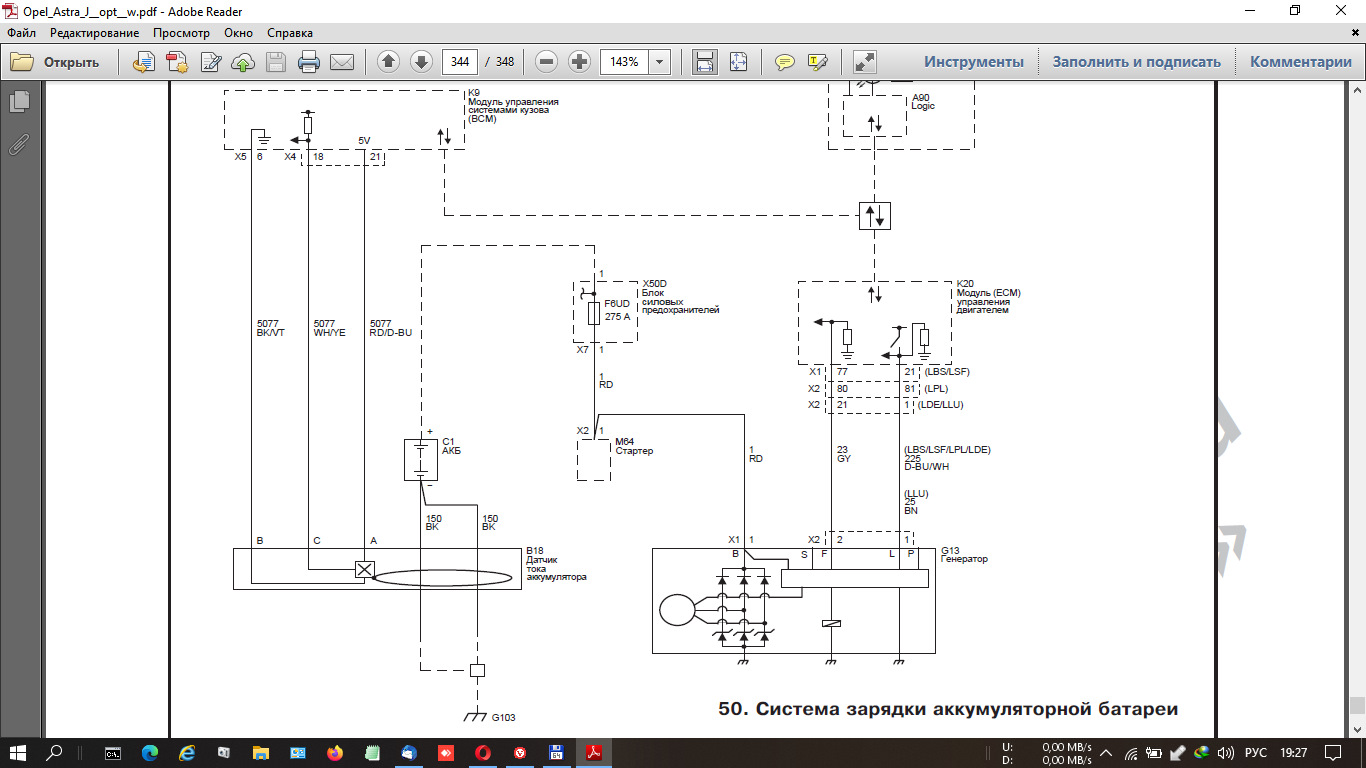The image size is (1366, 768).
Task: Open the Инструменты pane
Action: point(974,62)
